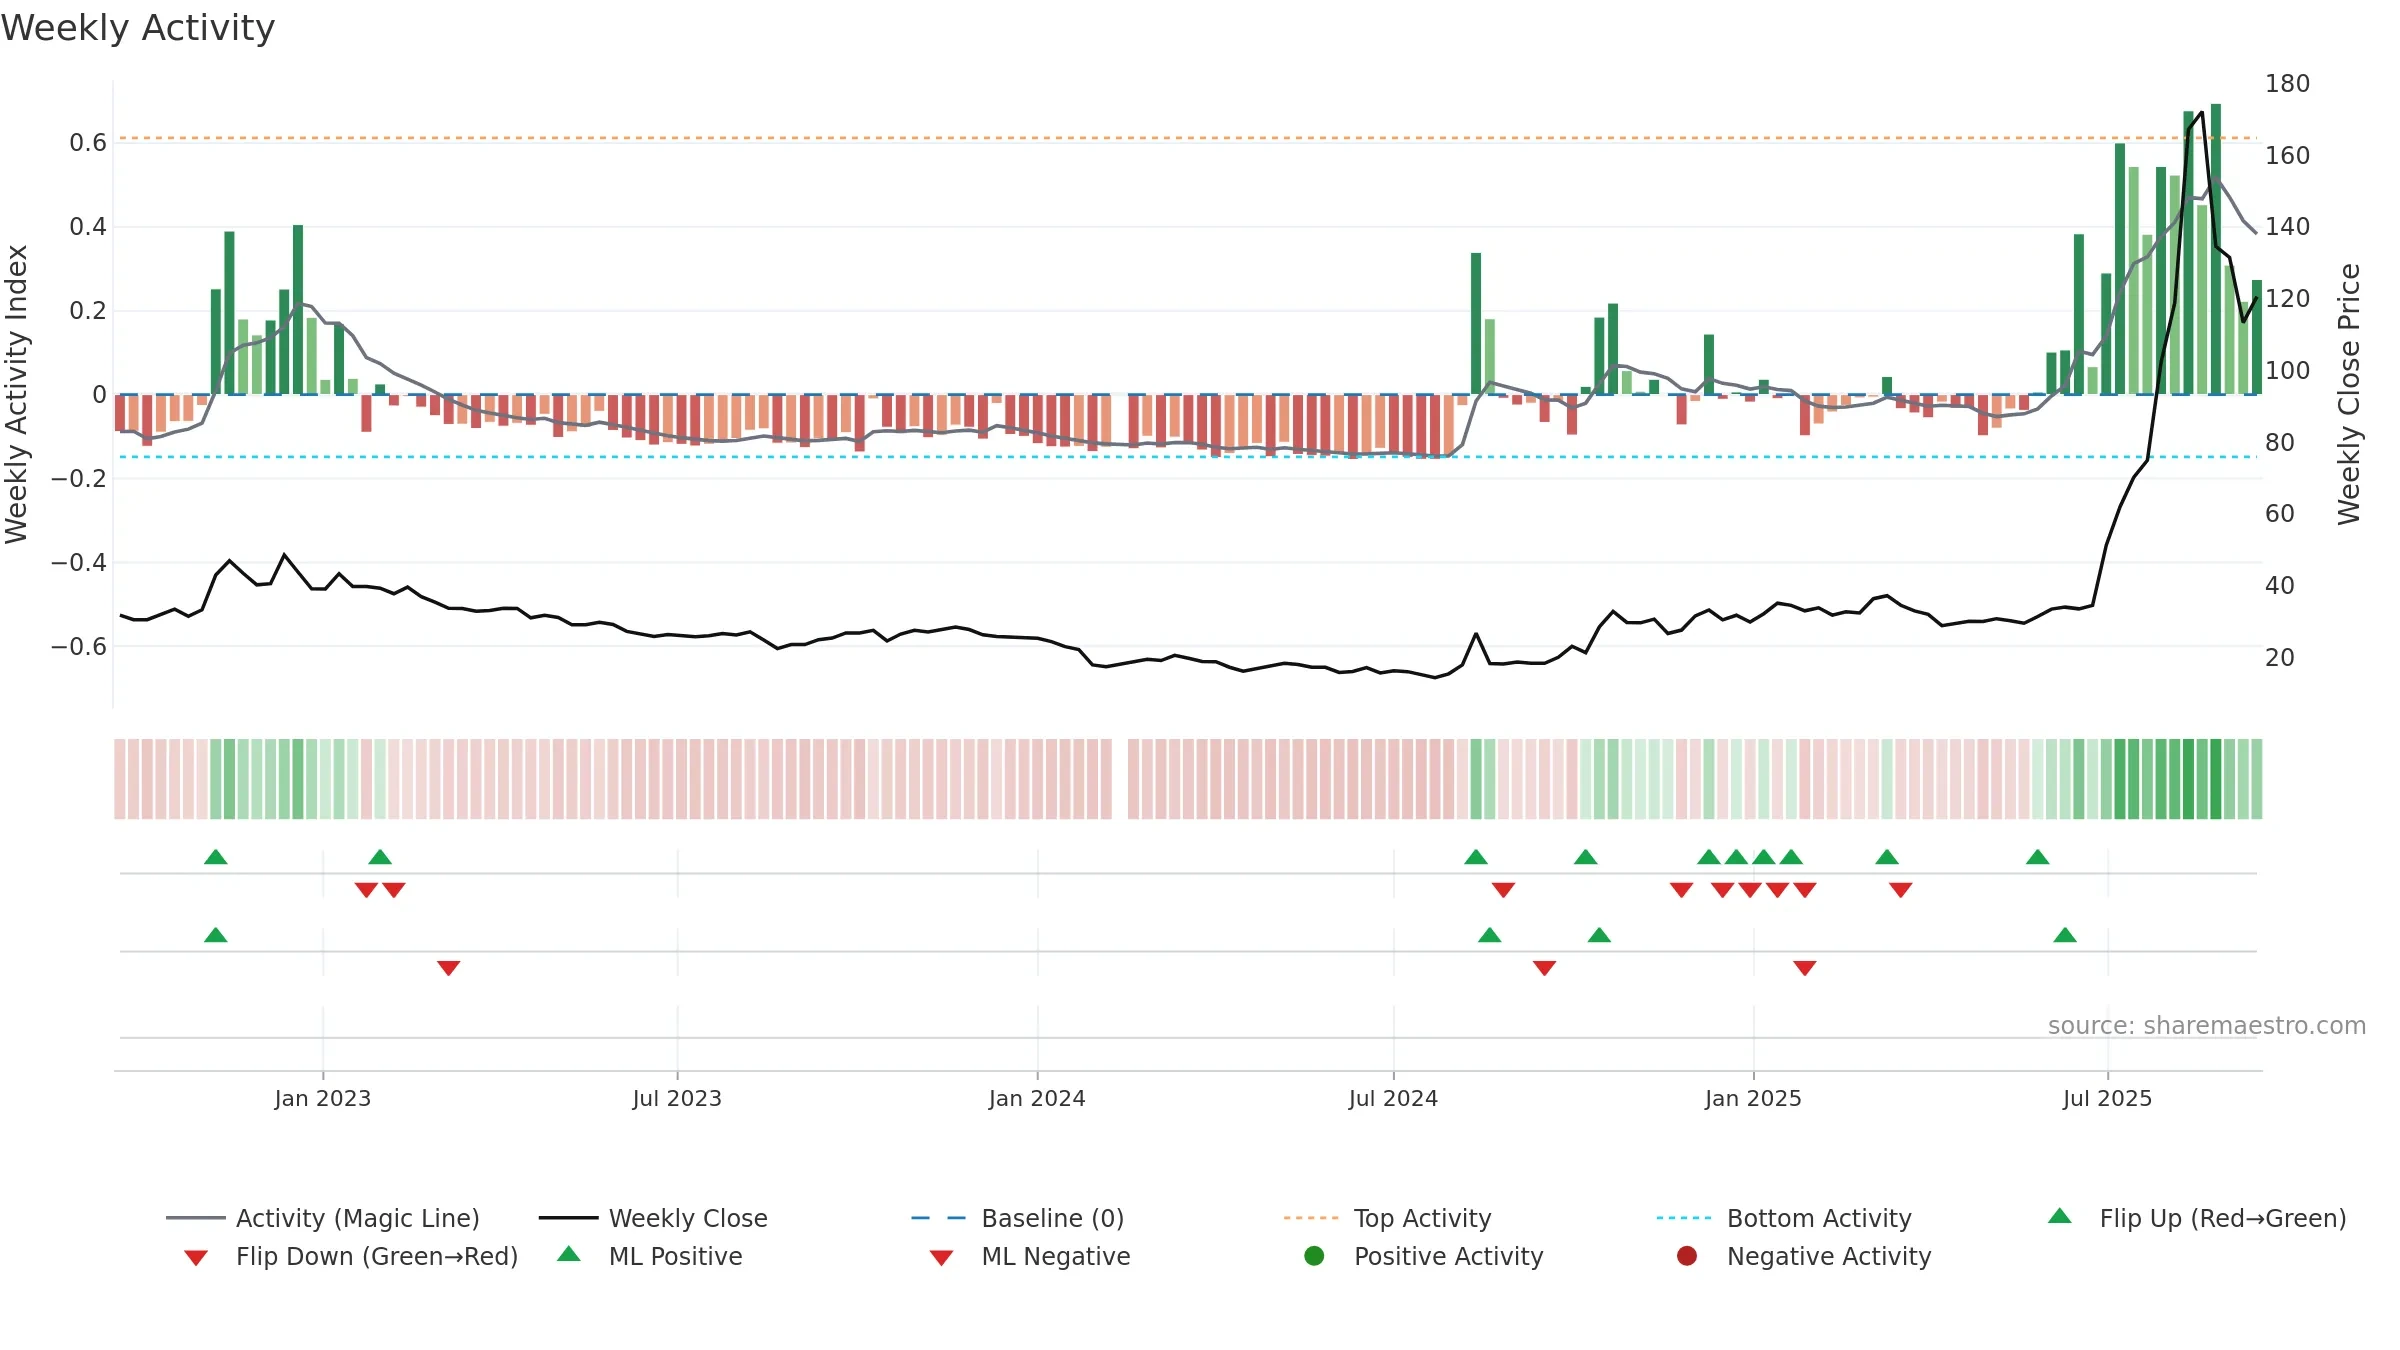Click the green triangle icon beside ML Positive
2400x1350 pixels.
569,1254
